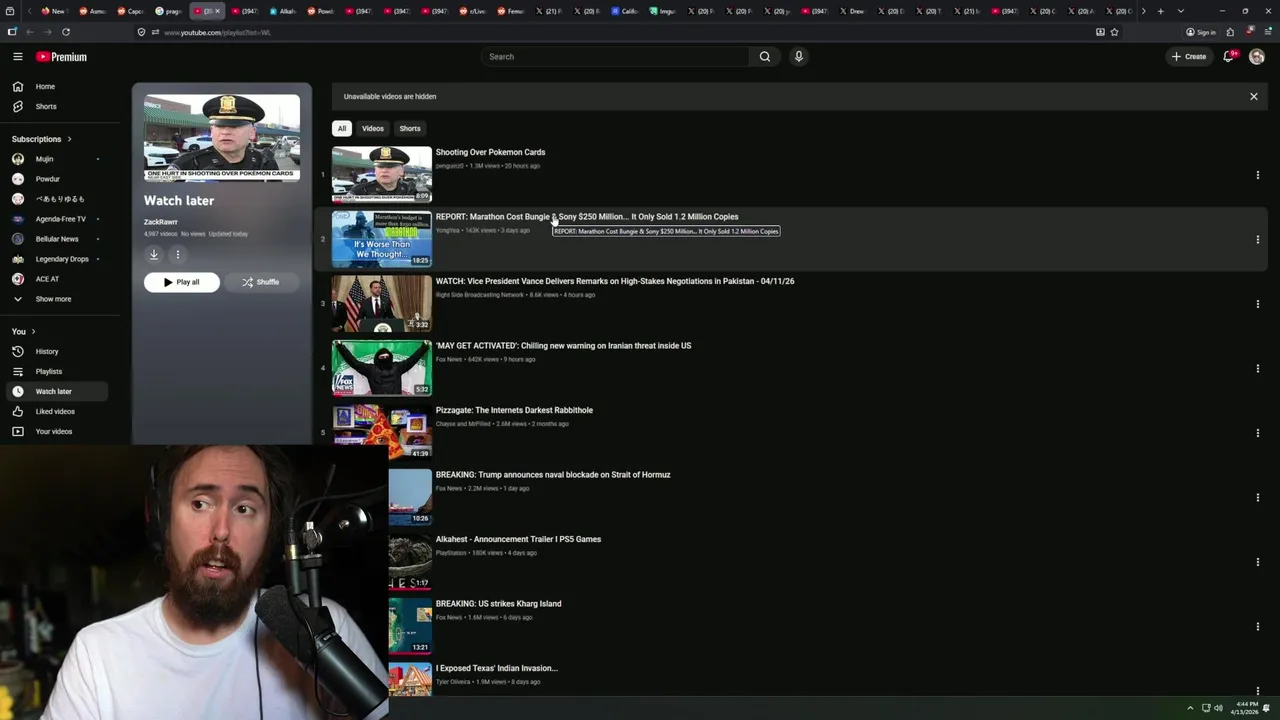Screen dimensions: 1280x720
Task: Open the Mujin subscription channel
Action: tap(57, 159)
